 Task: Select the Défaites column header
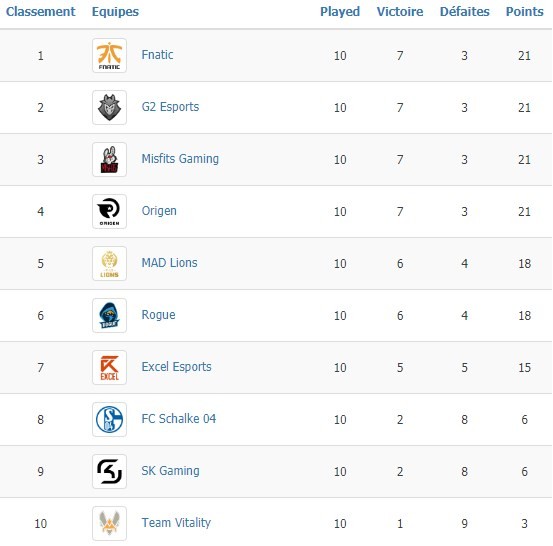tap(464, 12)
